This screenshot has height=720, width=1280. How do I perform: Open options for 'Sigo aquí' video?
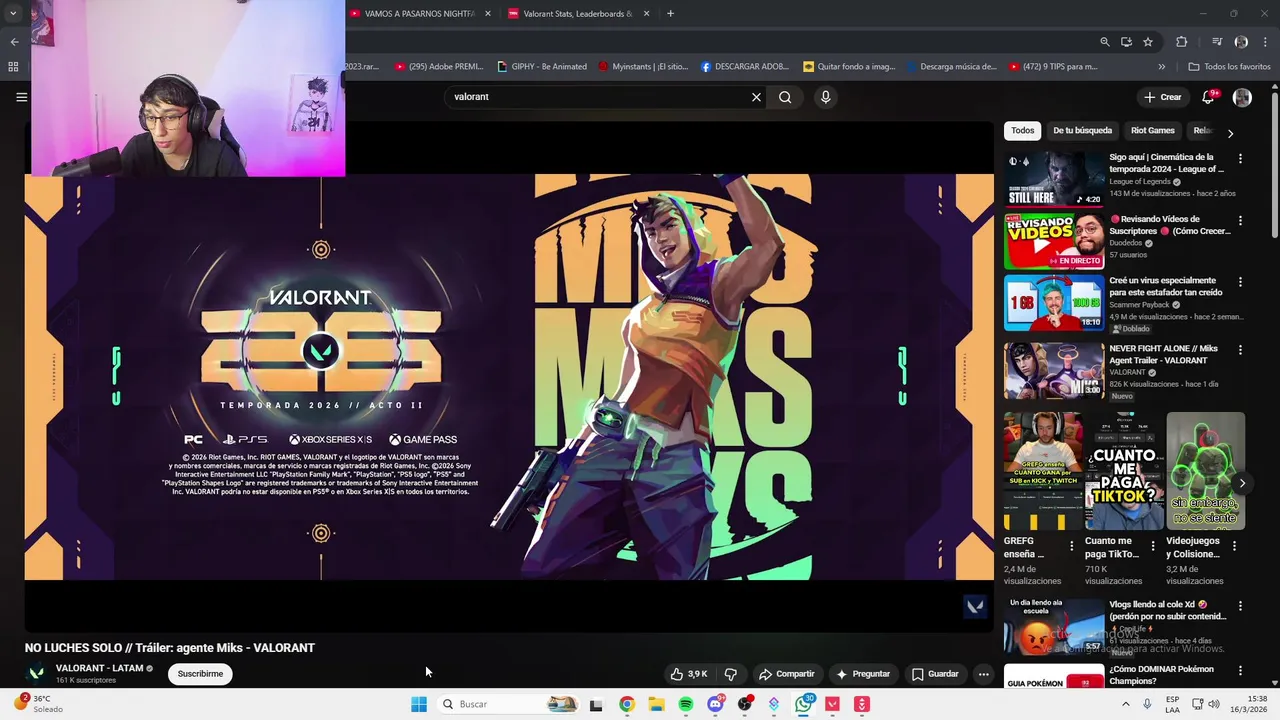(1240, 159)
